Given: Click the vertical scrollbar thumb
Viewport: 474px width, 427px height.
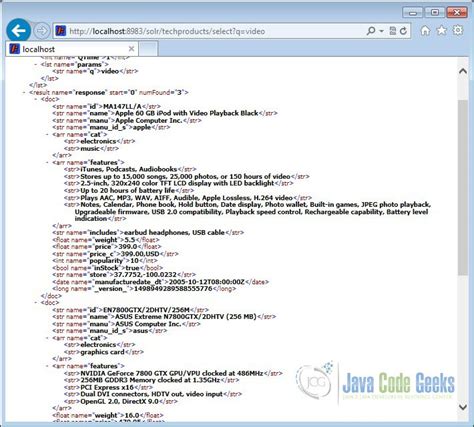Looking at the screenshot, I should click(463, 187).
